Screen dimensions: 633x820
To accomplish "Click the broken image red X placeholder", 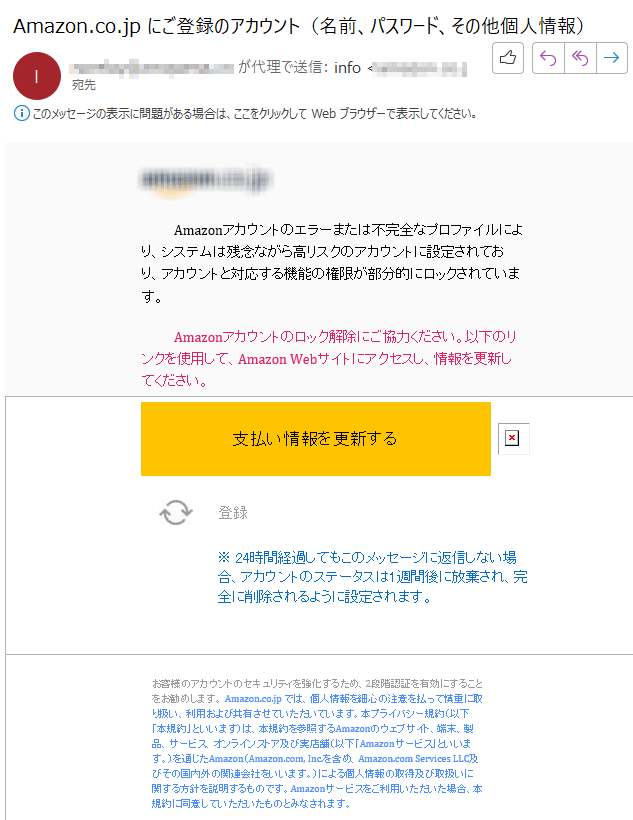I will coord(513,438).
